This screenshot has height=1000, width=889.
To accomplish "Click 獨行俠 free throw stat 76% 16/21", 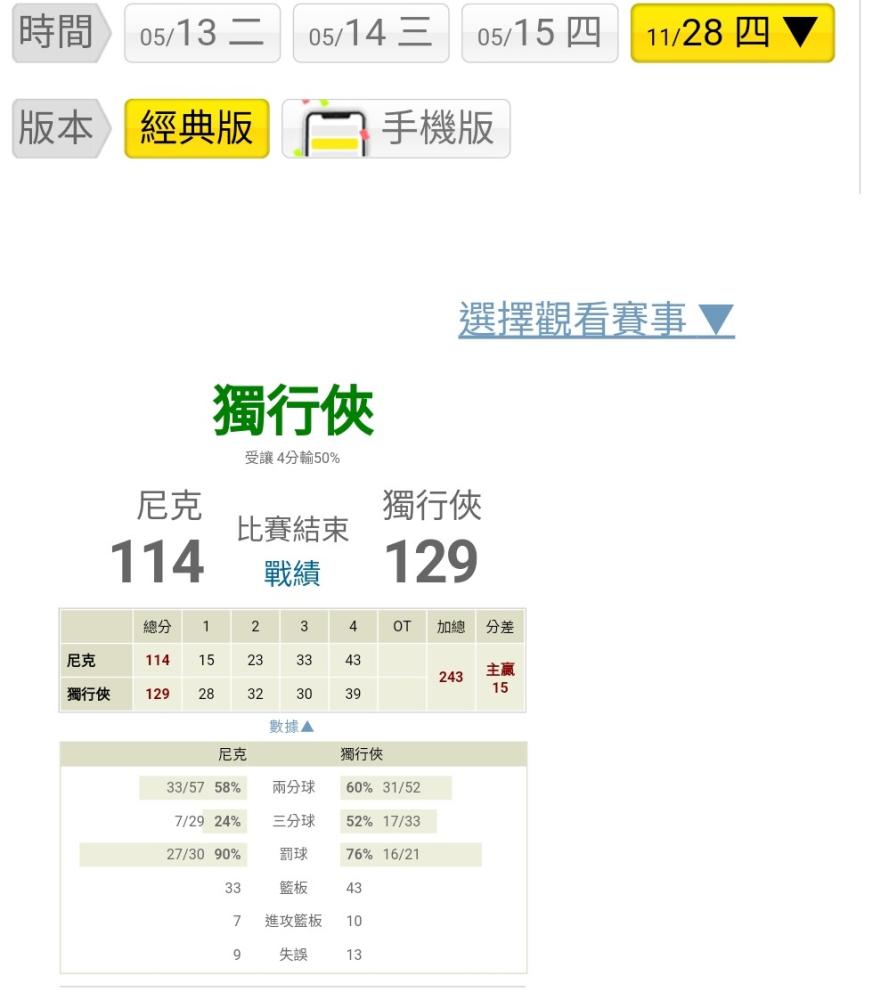I will (411, 854).
